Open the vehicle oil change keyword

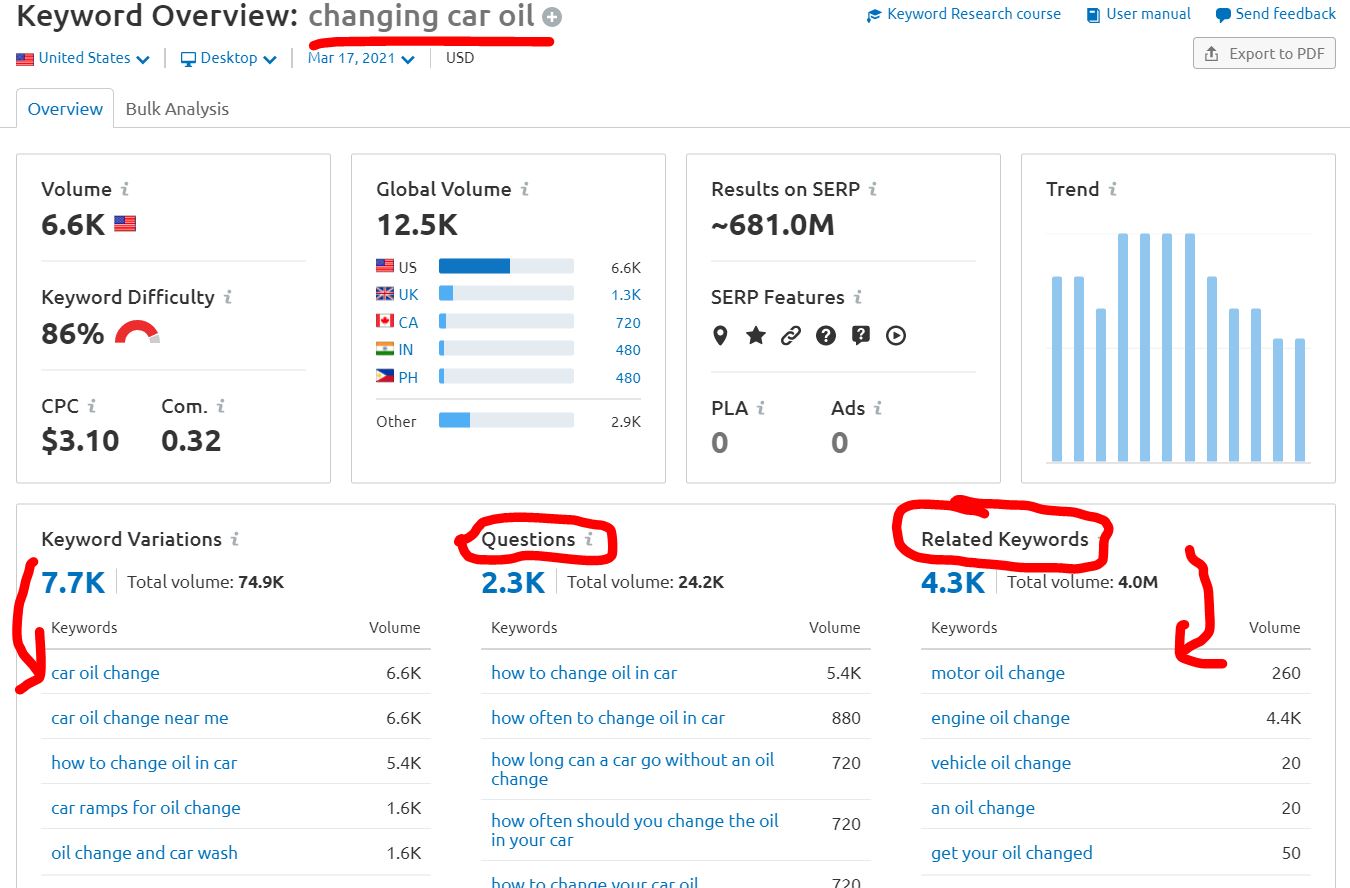1001,763
